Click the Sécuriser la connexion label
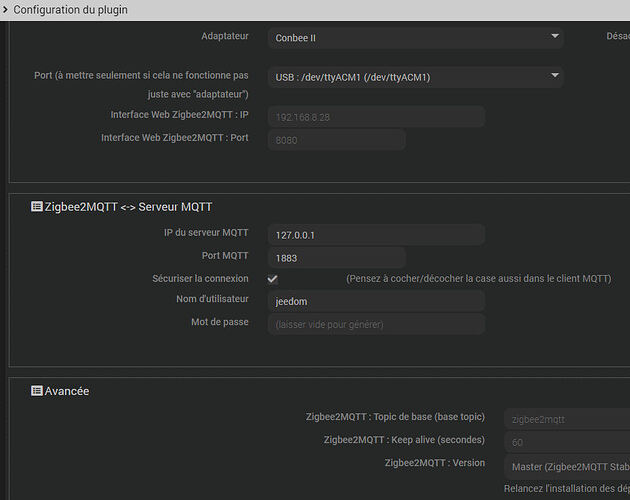 200,279
